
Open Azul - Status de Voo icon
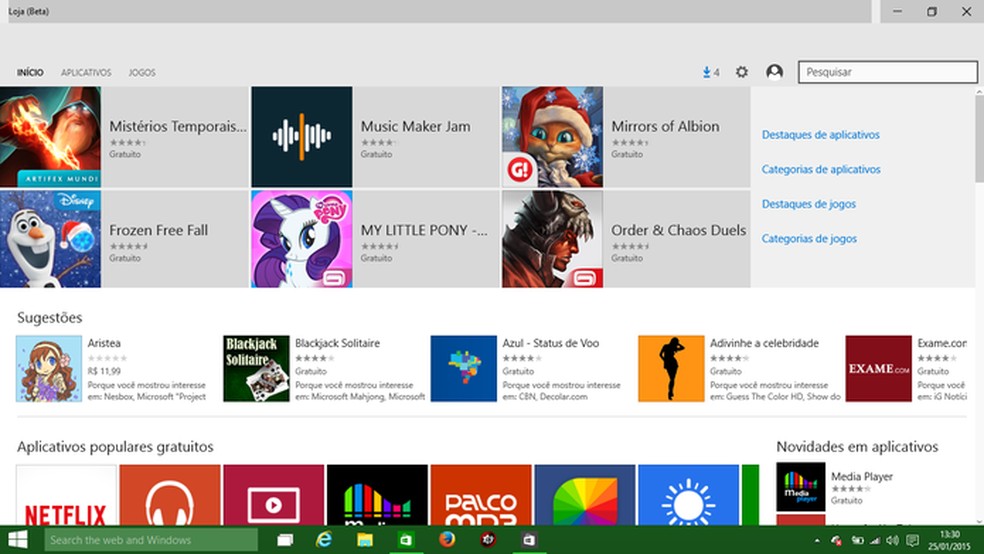[x=464, y=368]
